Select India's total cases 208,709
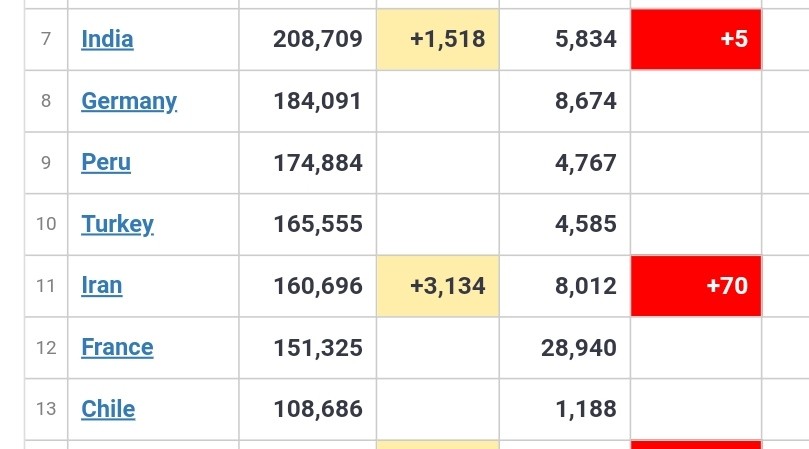809x449 pixels. [318, 39]
